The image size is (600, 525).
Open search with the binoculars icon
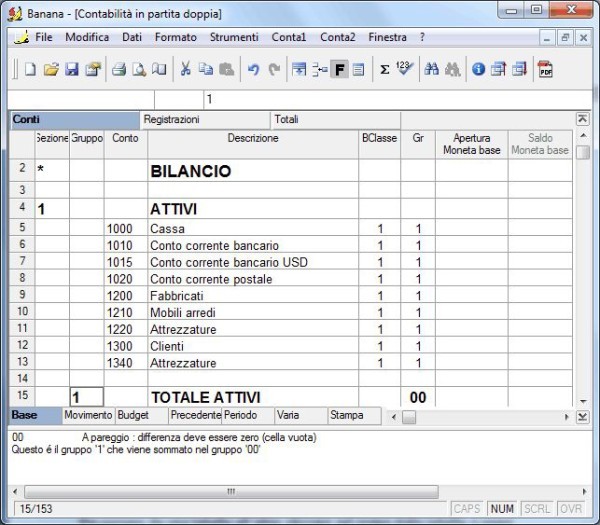432,70
